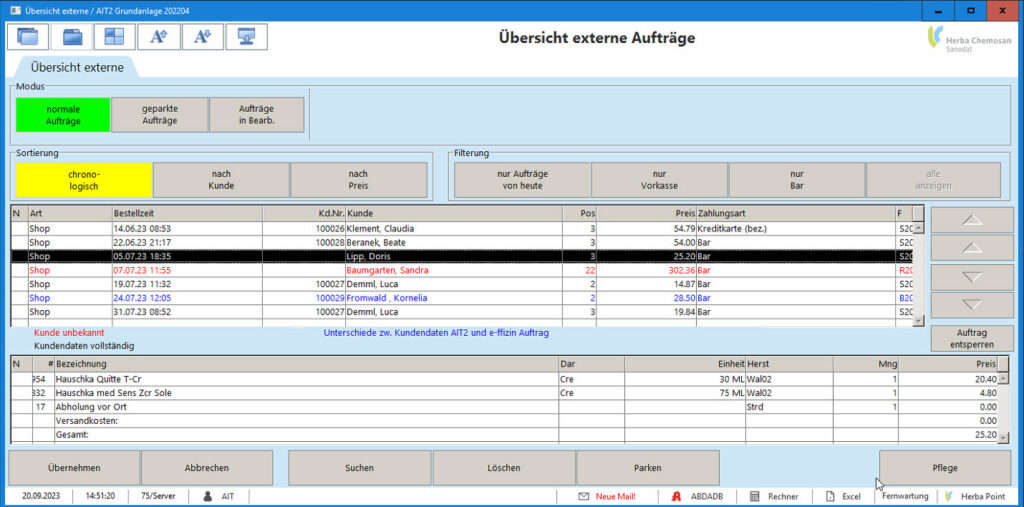Click the AIT user icon in status bar
The image size is (1024, 507).
click(x=208, y=497)
